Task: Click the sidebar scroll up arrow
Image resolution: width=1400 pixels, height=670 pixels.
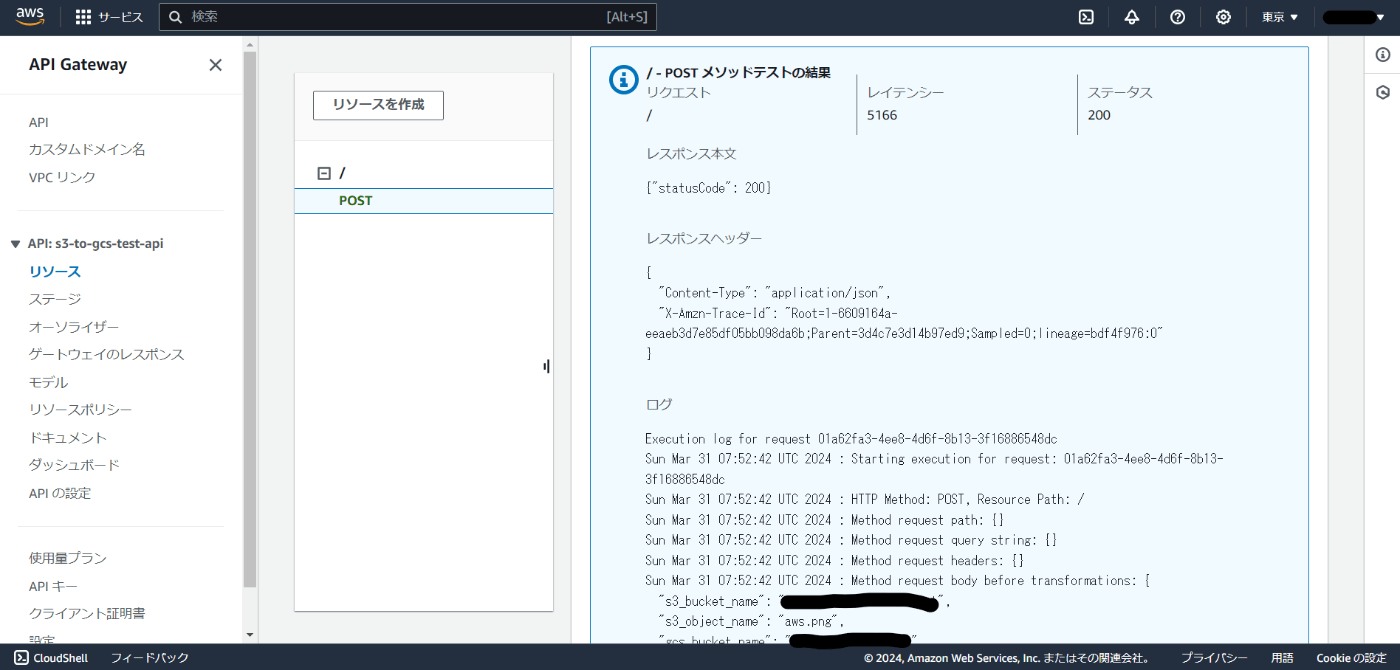Action: click(x=250, y=43)
